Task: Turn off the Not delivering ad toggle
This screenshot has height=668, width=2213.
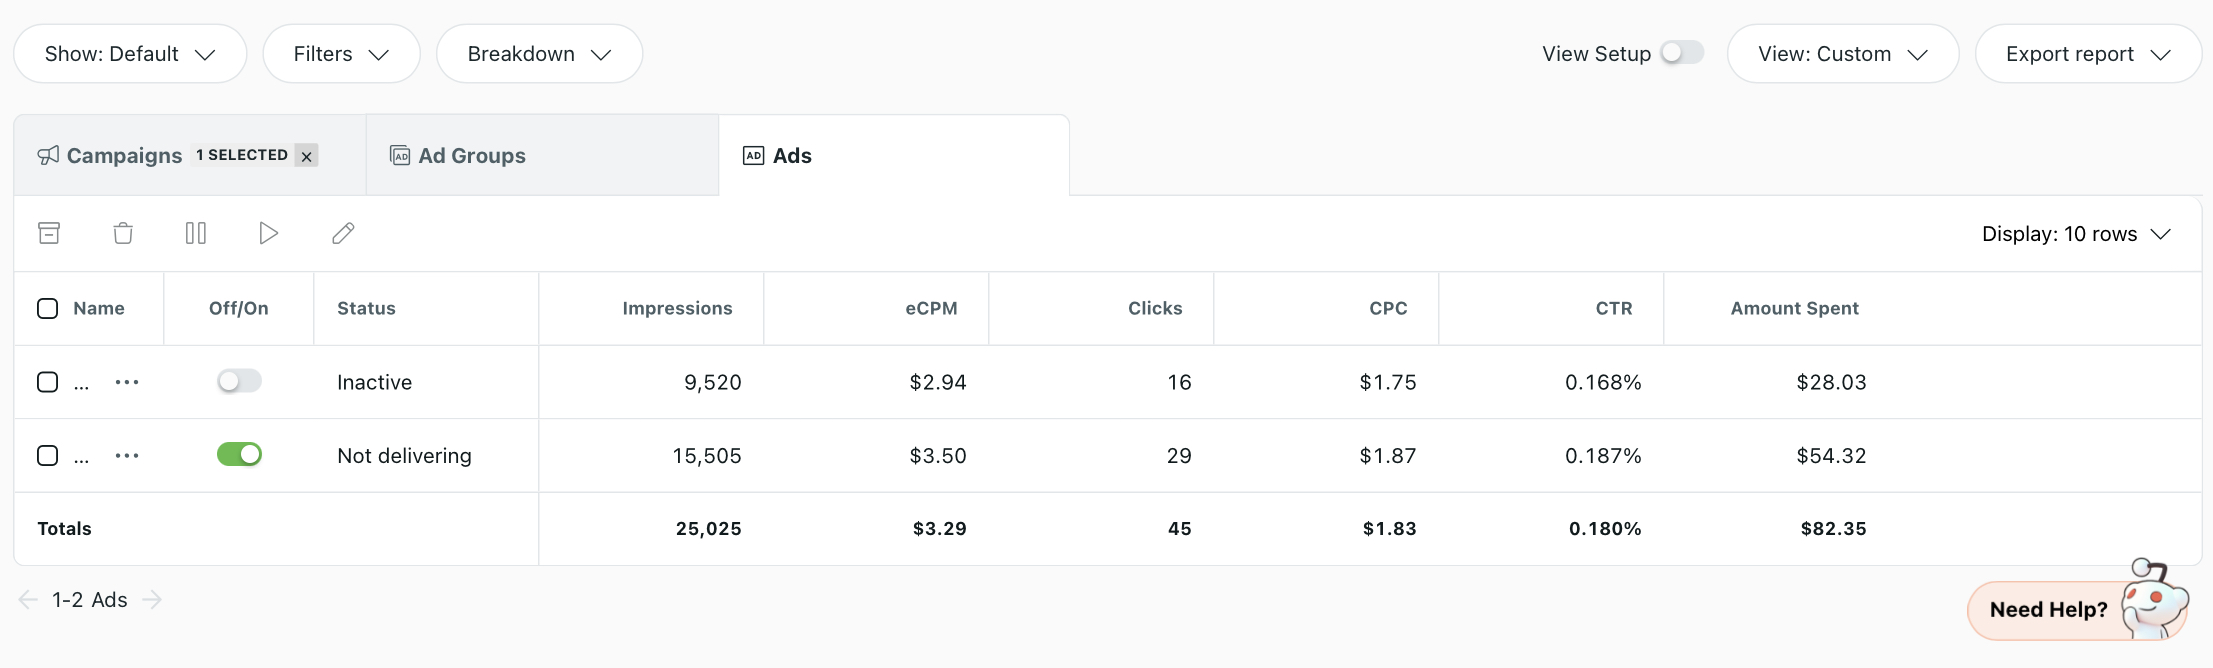Action: point(239,454)
